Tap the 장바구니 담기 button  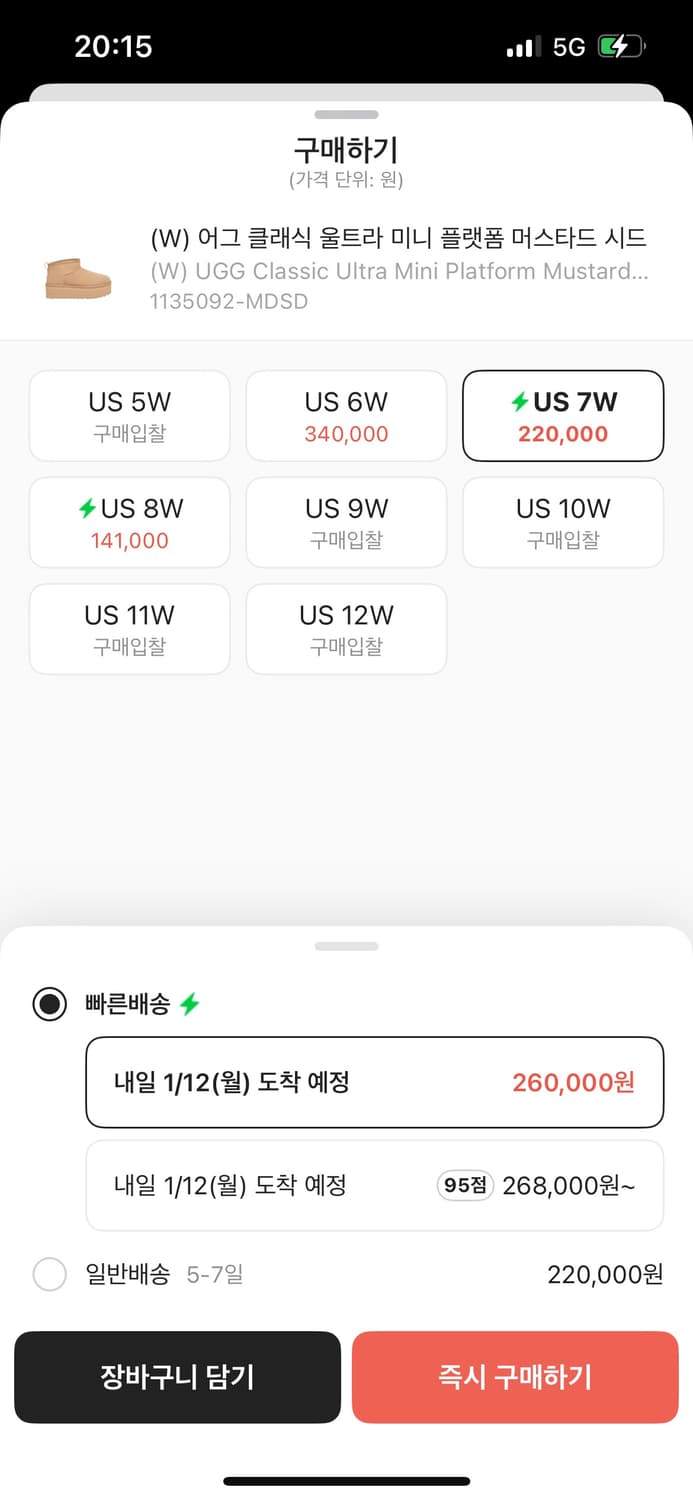(x=177, y=1377)
